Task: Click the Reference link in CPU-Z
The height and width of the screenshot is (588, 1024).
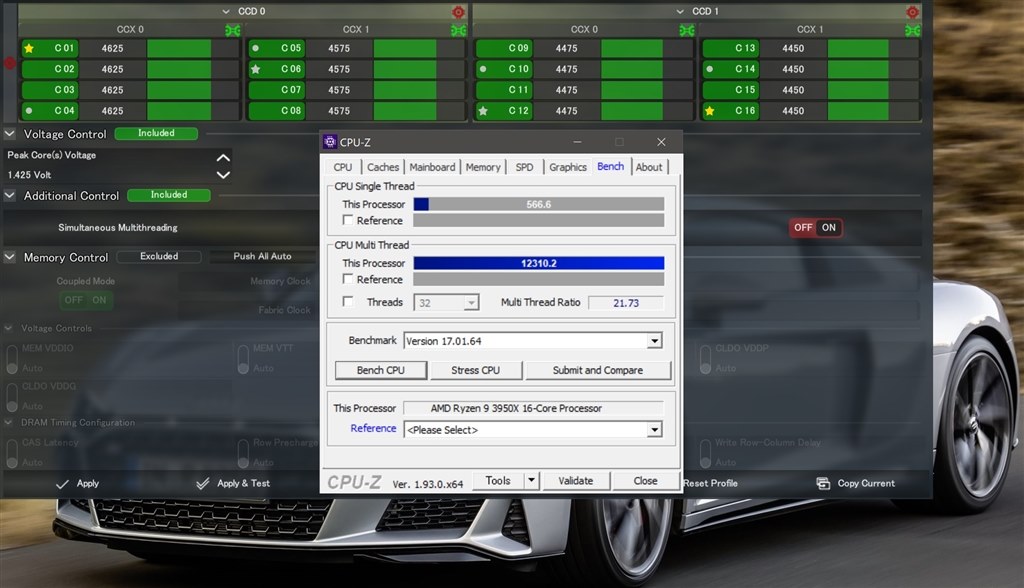Action: tap(373, 429)
